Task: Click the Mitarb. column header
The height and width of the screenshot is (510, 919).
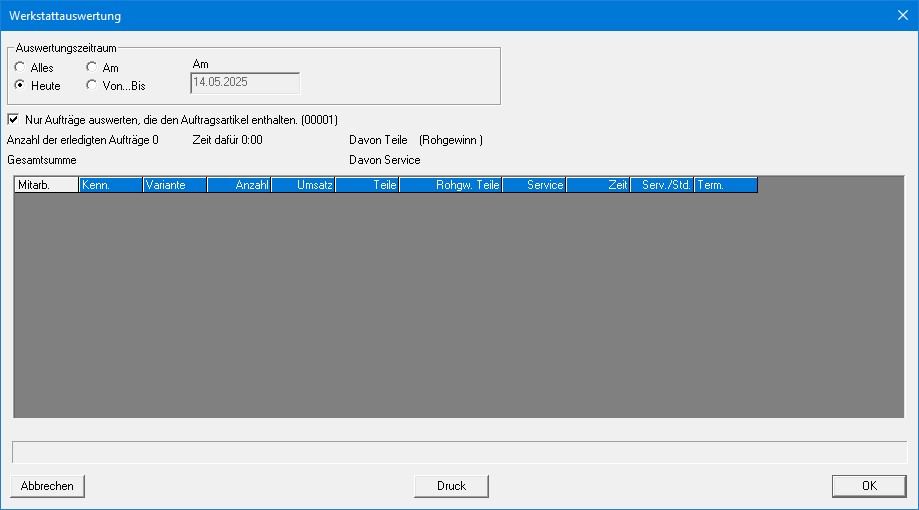Action: (46, 185)
